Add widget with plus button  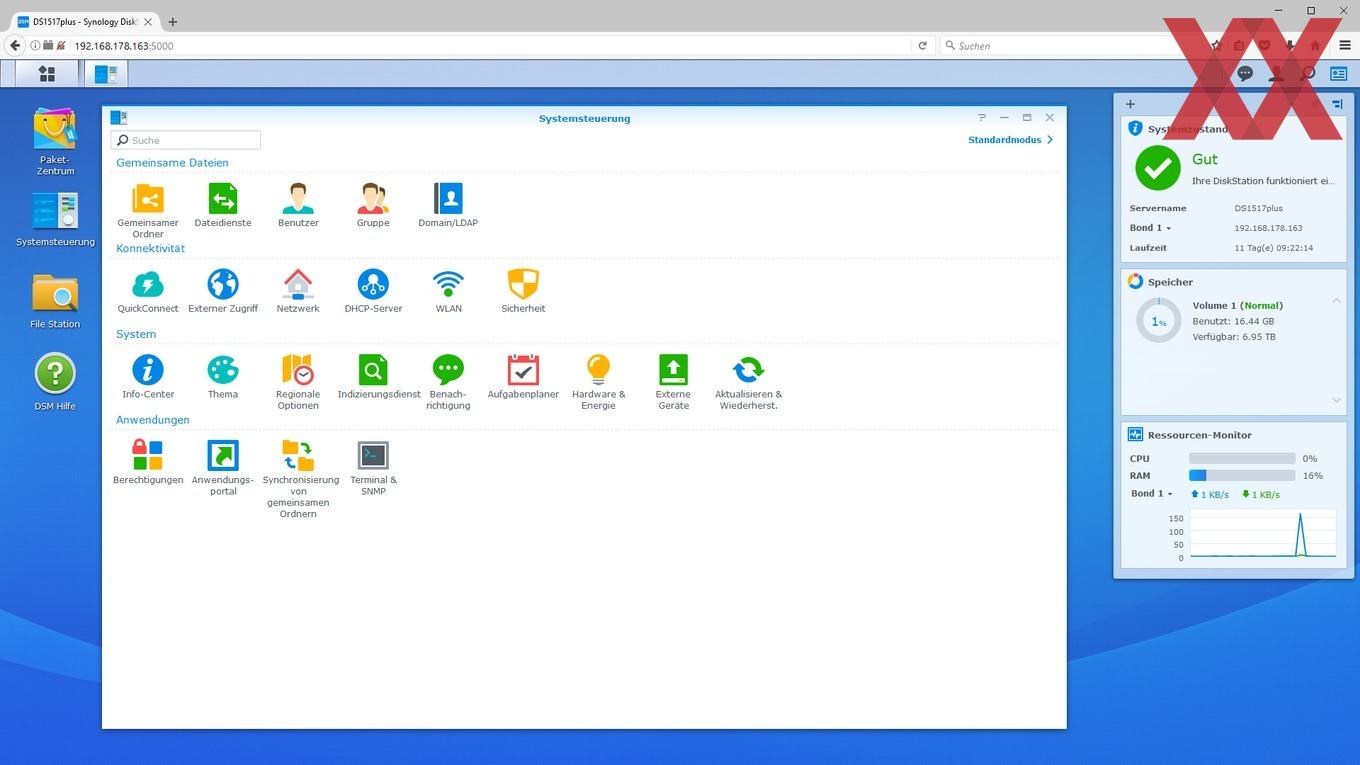[1130, 104]
